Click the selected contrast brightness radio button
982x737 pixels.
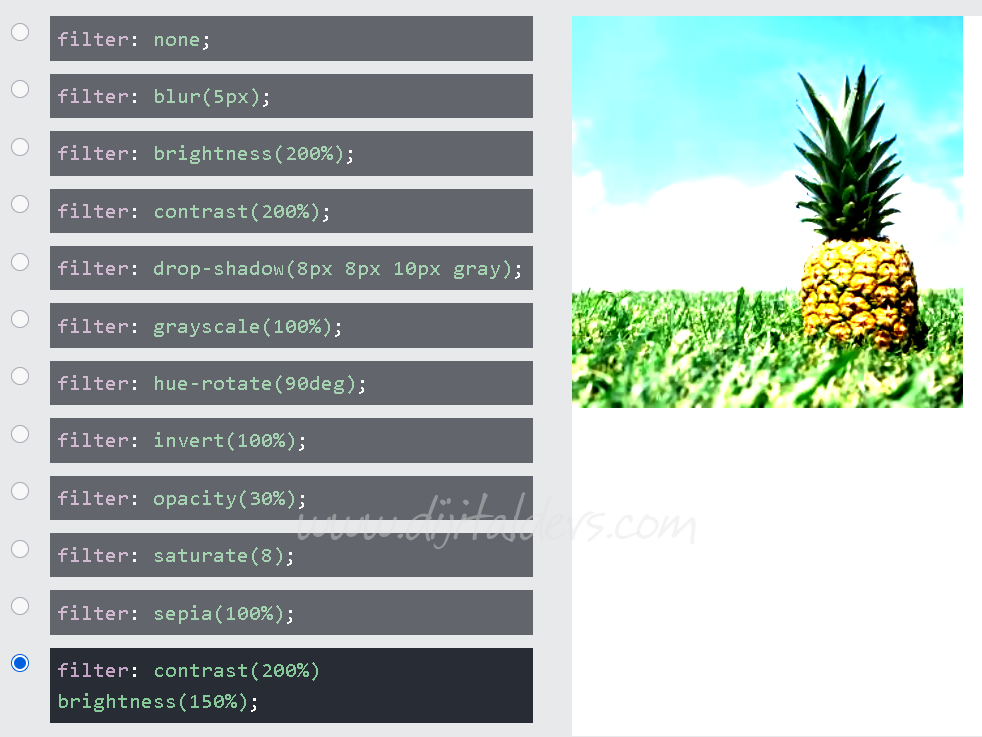[20, 663]
